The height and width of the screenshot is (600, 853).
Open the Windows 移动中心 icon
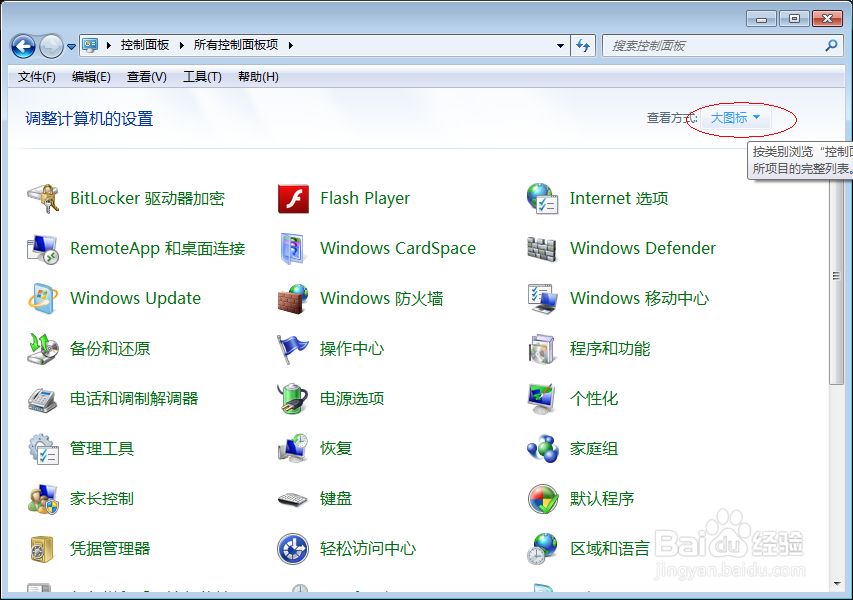542,299
